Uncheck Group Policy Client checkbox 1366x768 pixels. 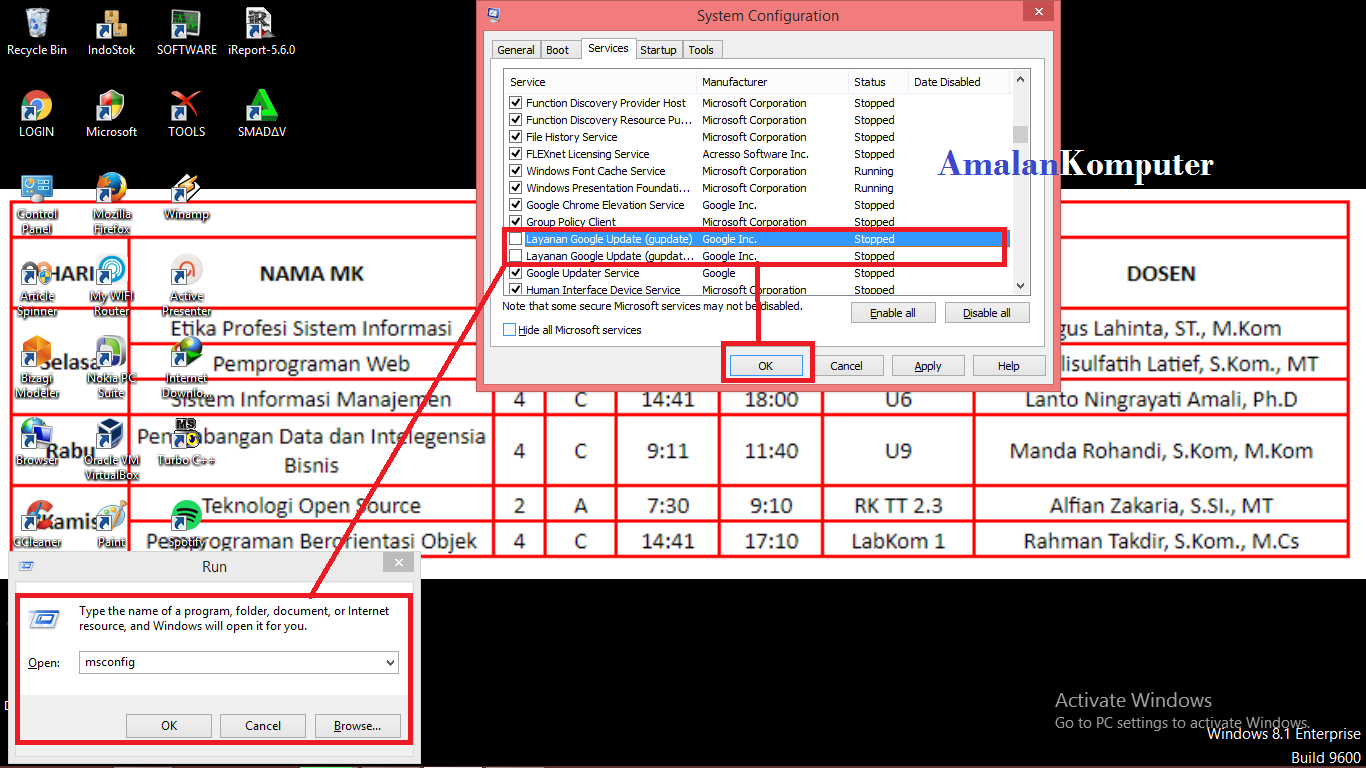[x=516, y=222]
